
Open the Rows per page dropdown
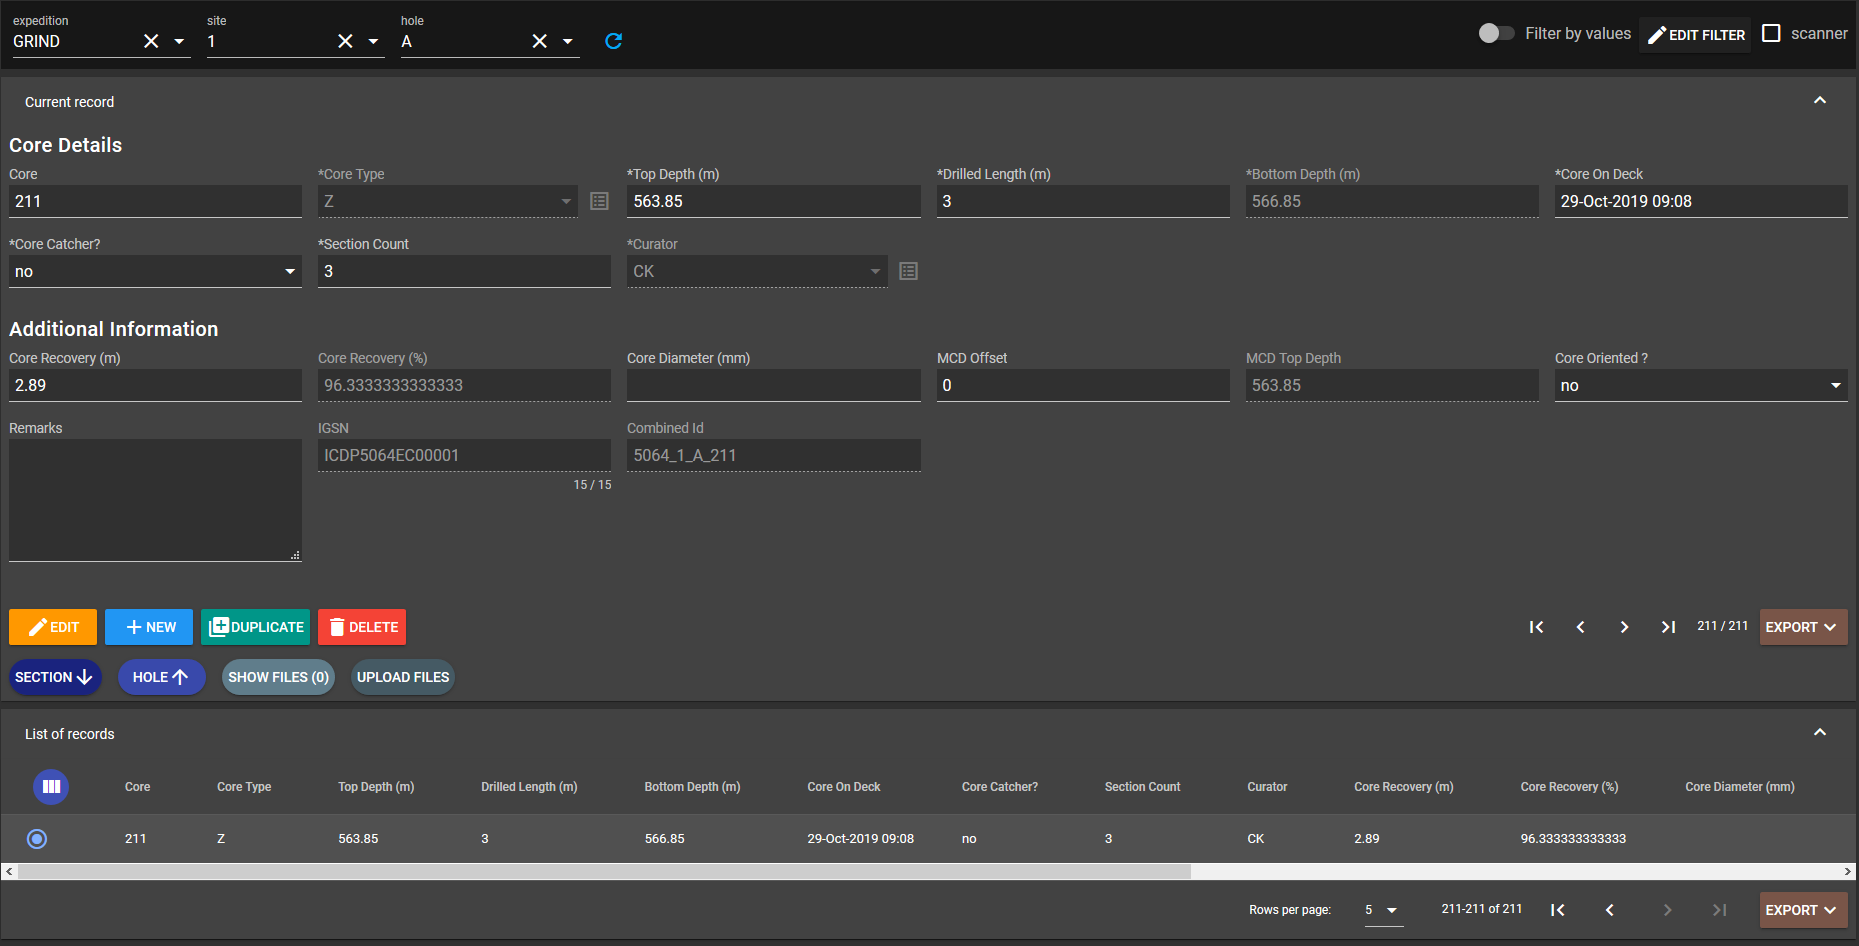point(1382,910)
